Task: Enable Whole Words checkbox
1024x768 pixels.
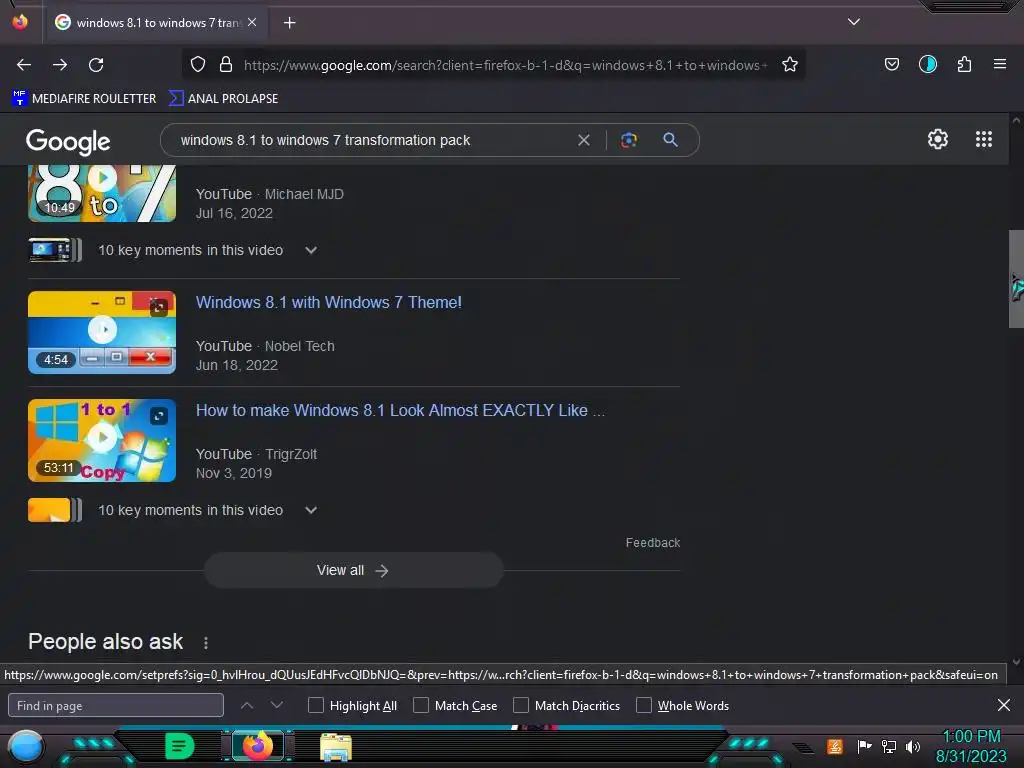Action: pyautogui.click(x=644, y=705)
